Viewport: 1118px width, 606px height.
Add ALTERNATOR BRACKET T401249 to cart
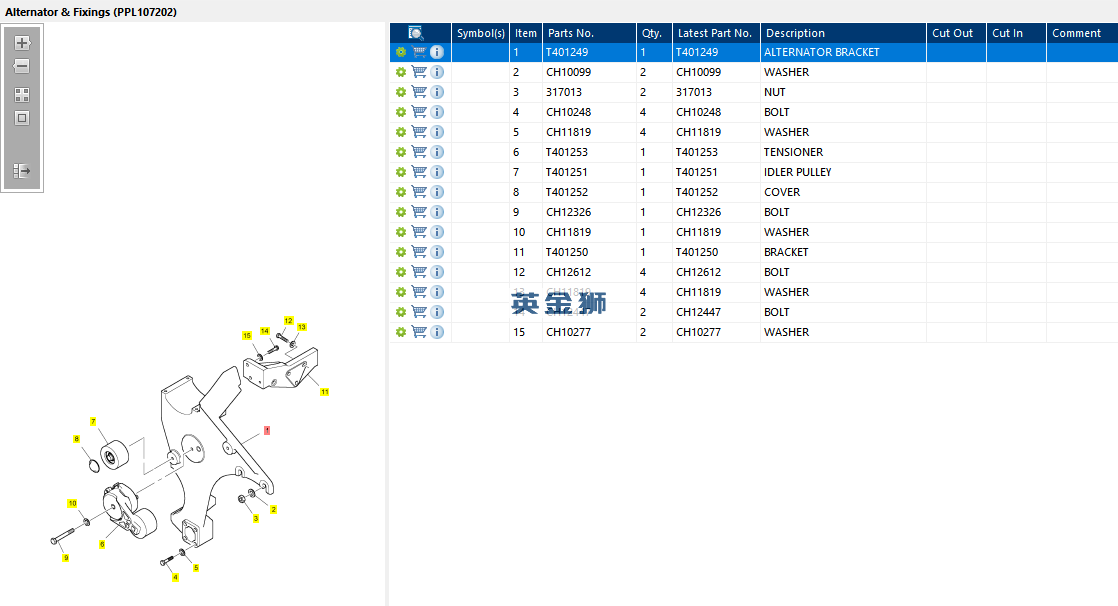pos(419,52)
